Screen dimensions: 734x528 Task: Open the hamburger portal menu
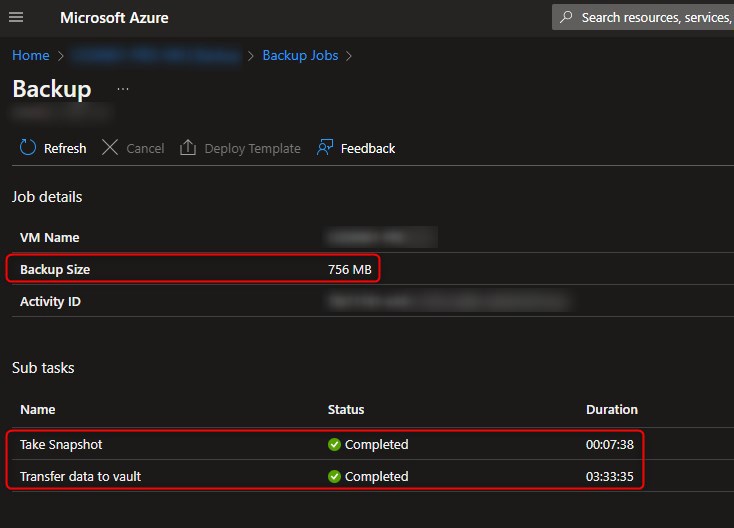click(x=16, y=17)
